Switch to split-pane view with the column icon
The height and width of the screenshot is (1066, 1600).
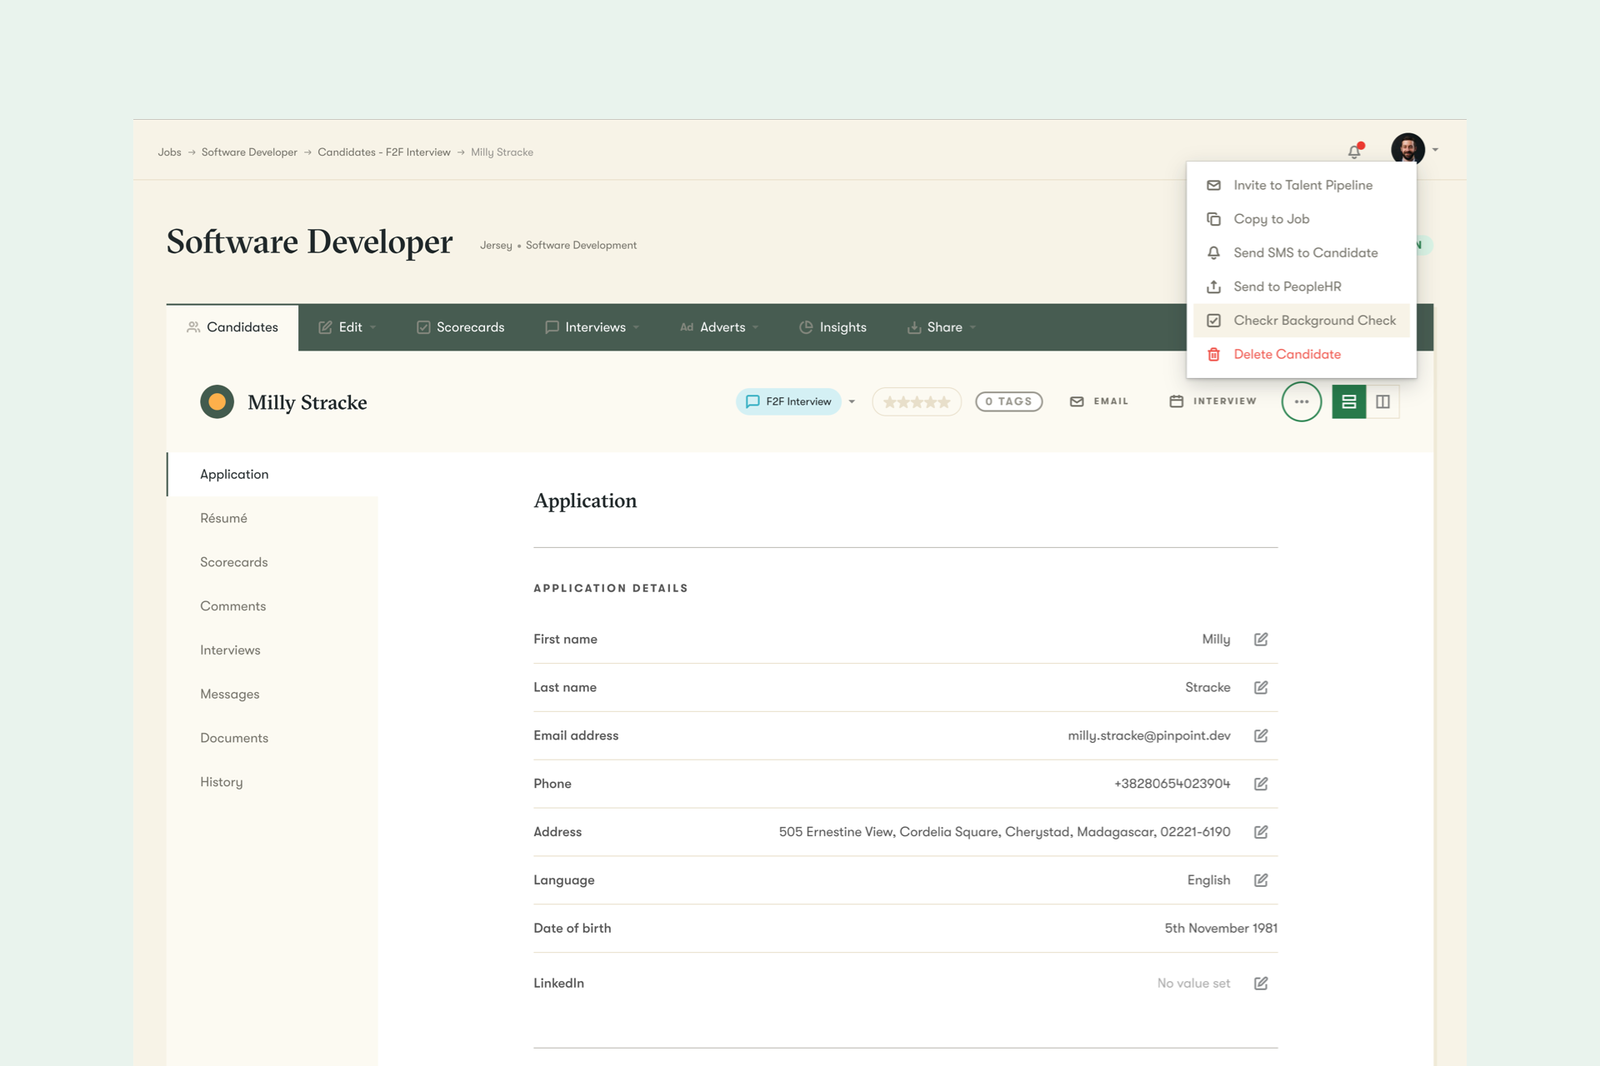(1383, 401)
